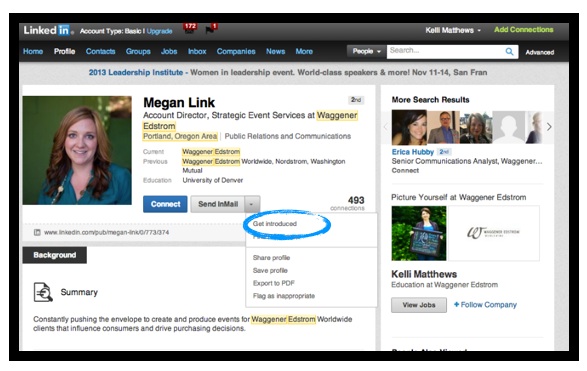Open the Jobs menu
Screen dimensions: 587x371
tap(169, 51)
